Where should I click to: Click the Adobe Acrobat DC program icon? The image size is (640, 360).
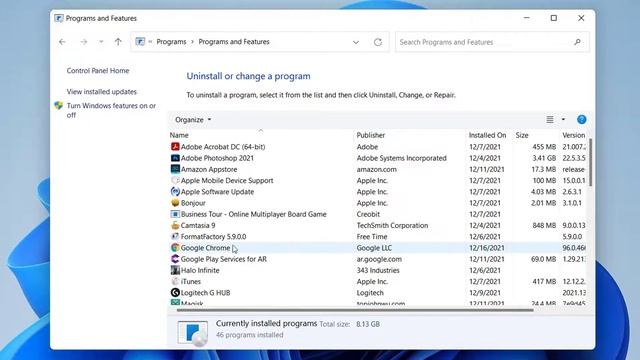[175, 147]
